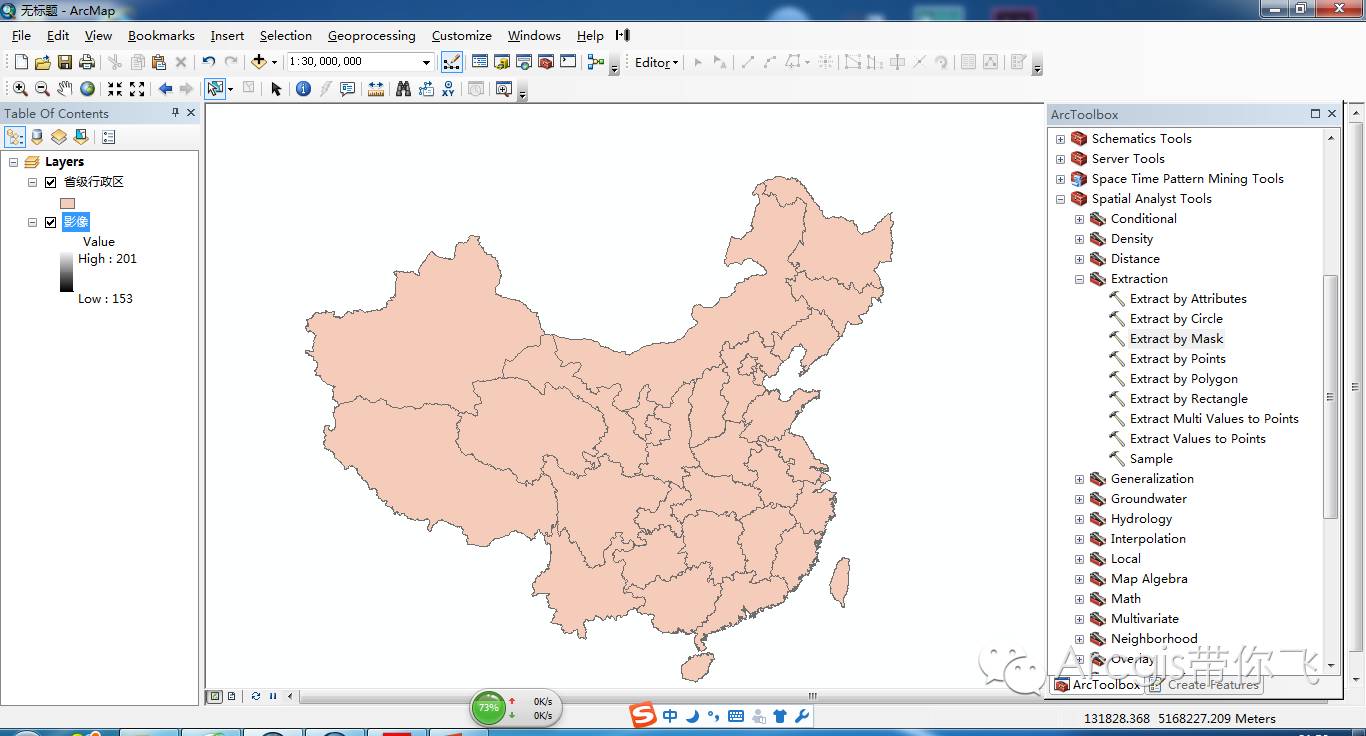Open the Catalog window icon
Screen dimensions: 1366x736
pyautogui.click(x=502, y=62)
